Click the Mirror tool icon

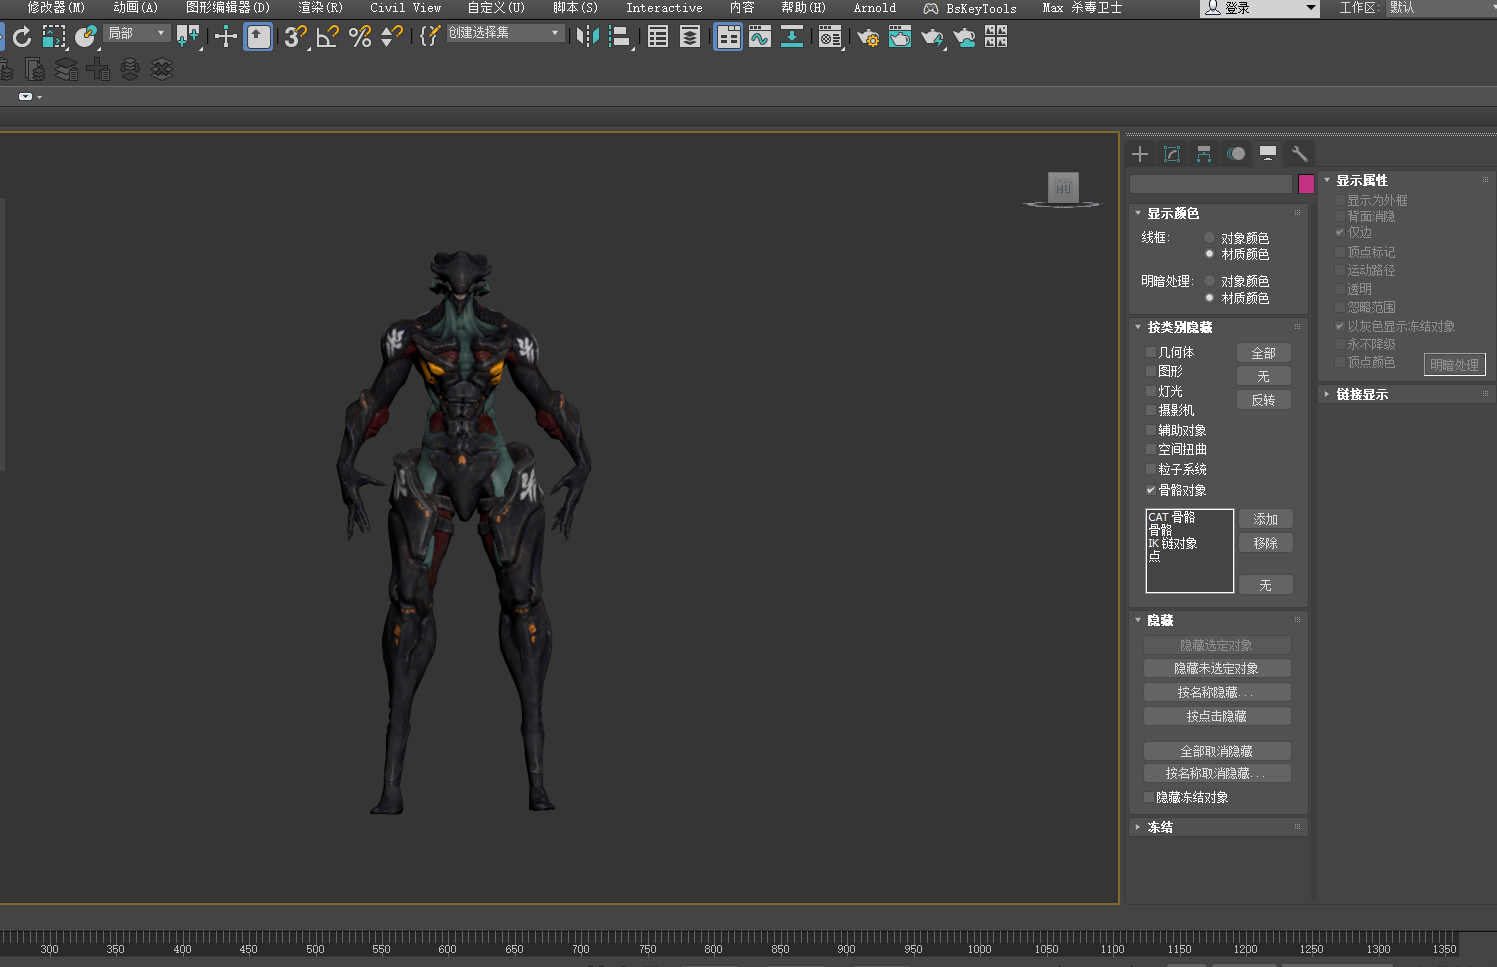[x=587, y=37]
